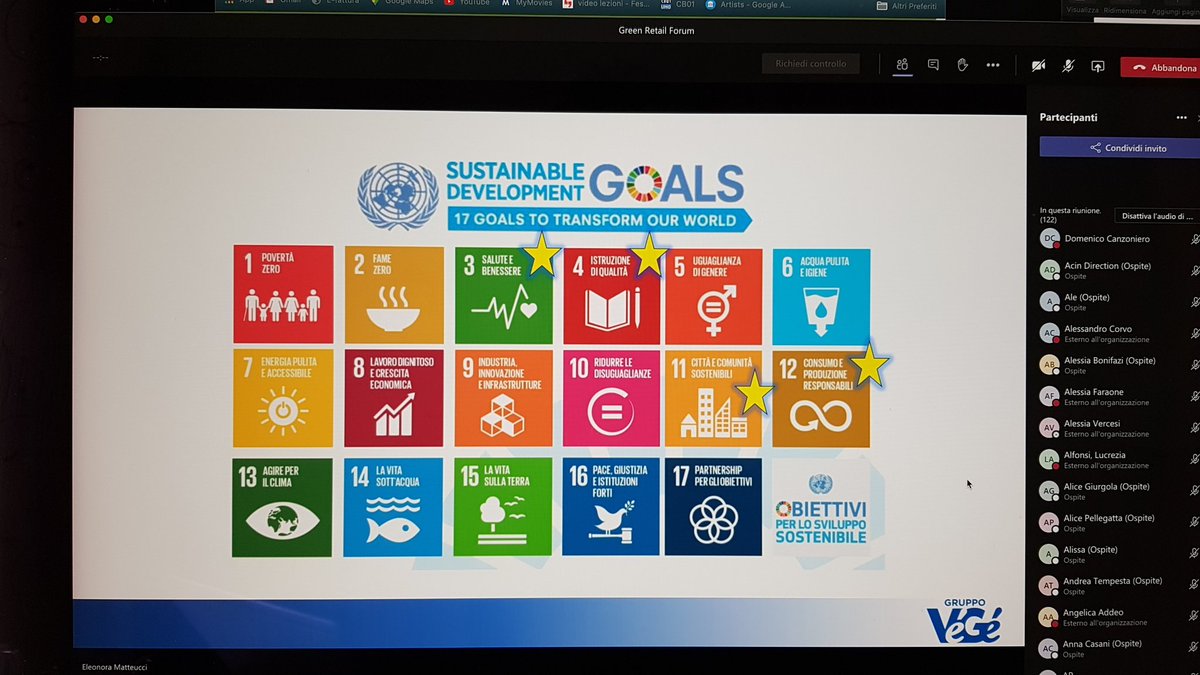Leave the meeting with Abbandona
Image resolution: width=1200 pixels, height=675 pixels.
(x=1160, y=68)
